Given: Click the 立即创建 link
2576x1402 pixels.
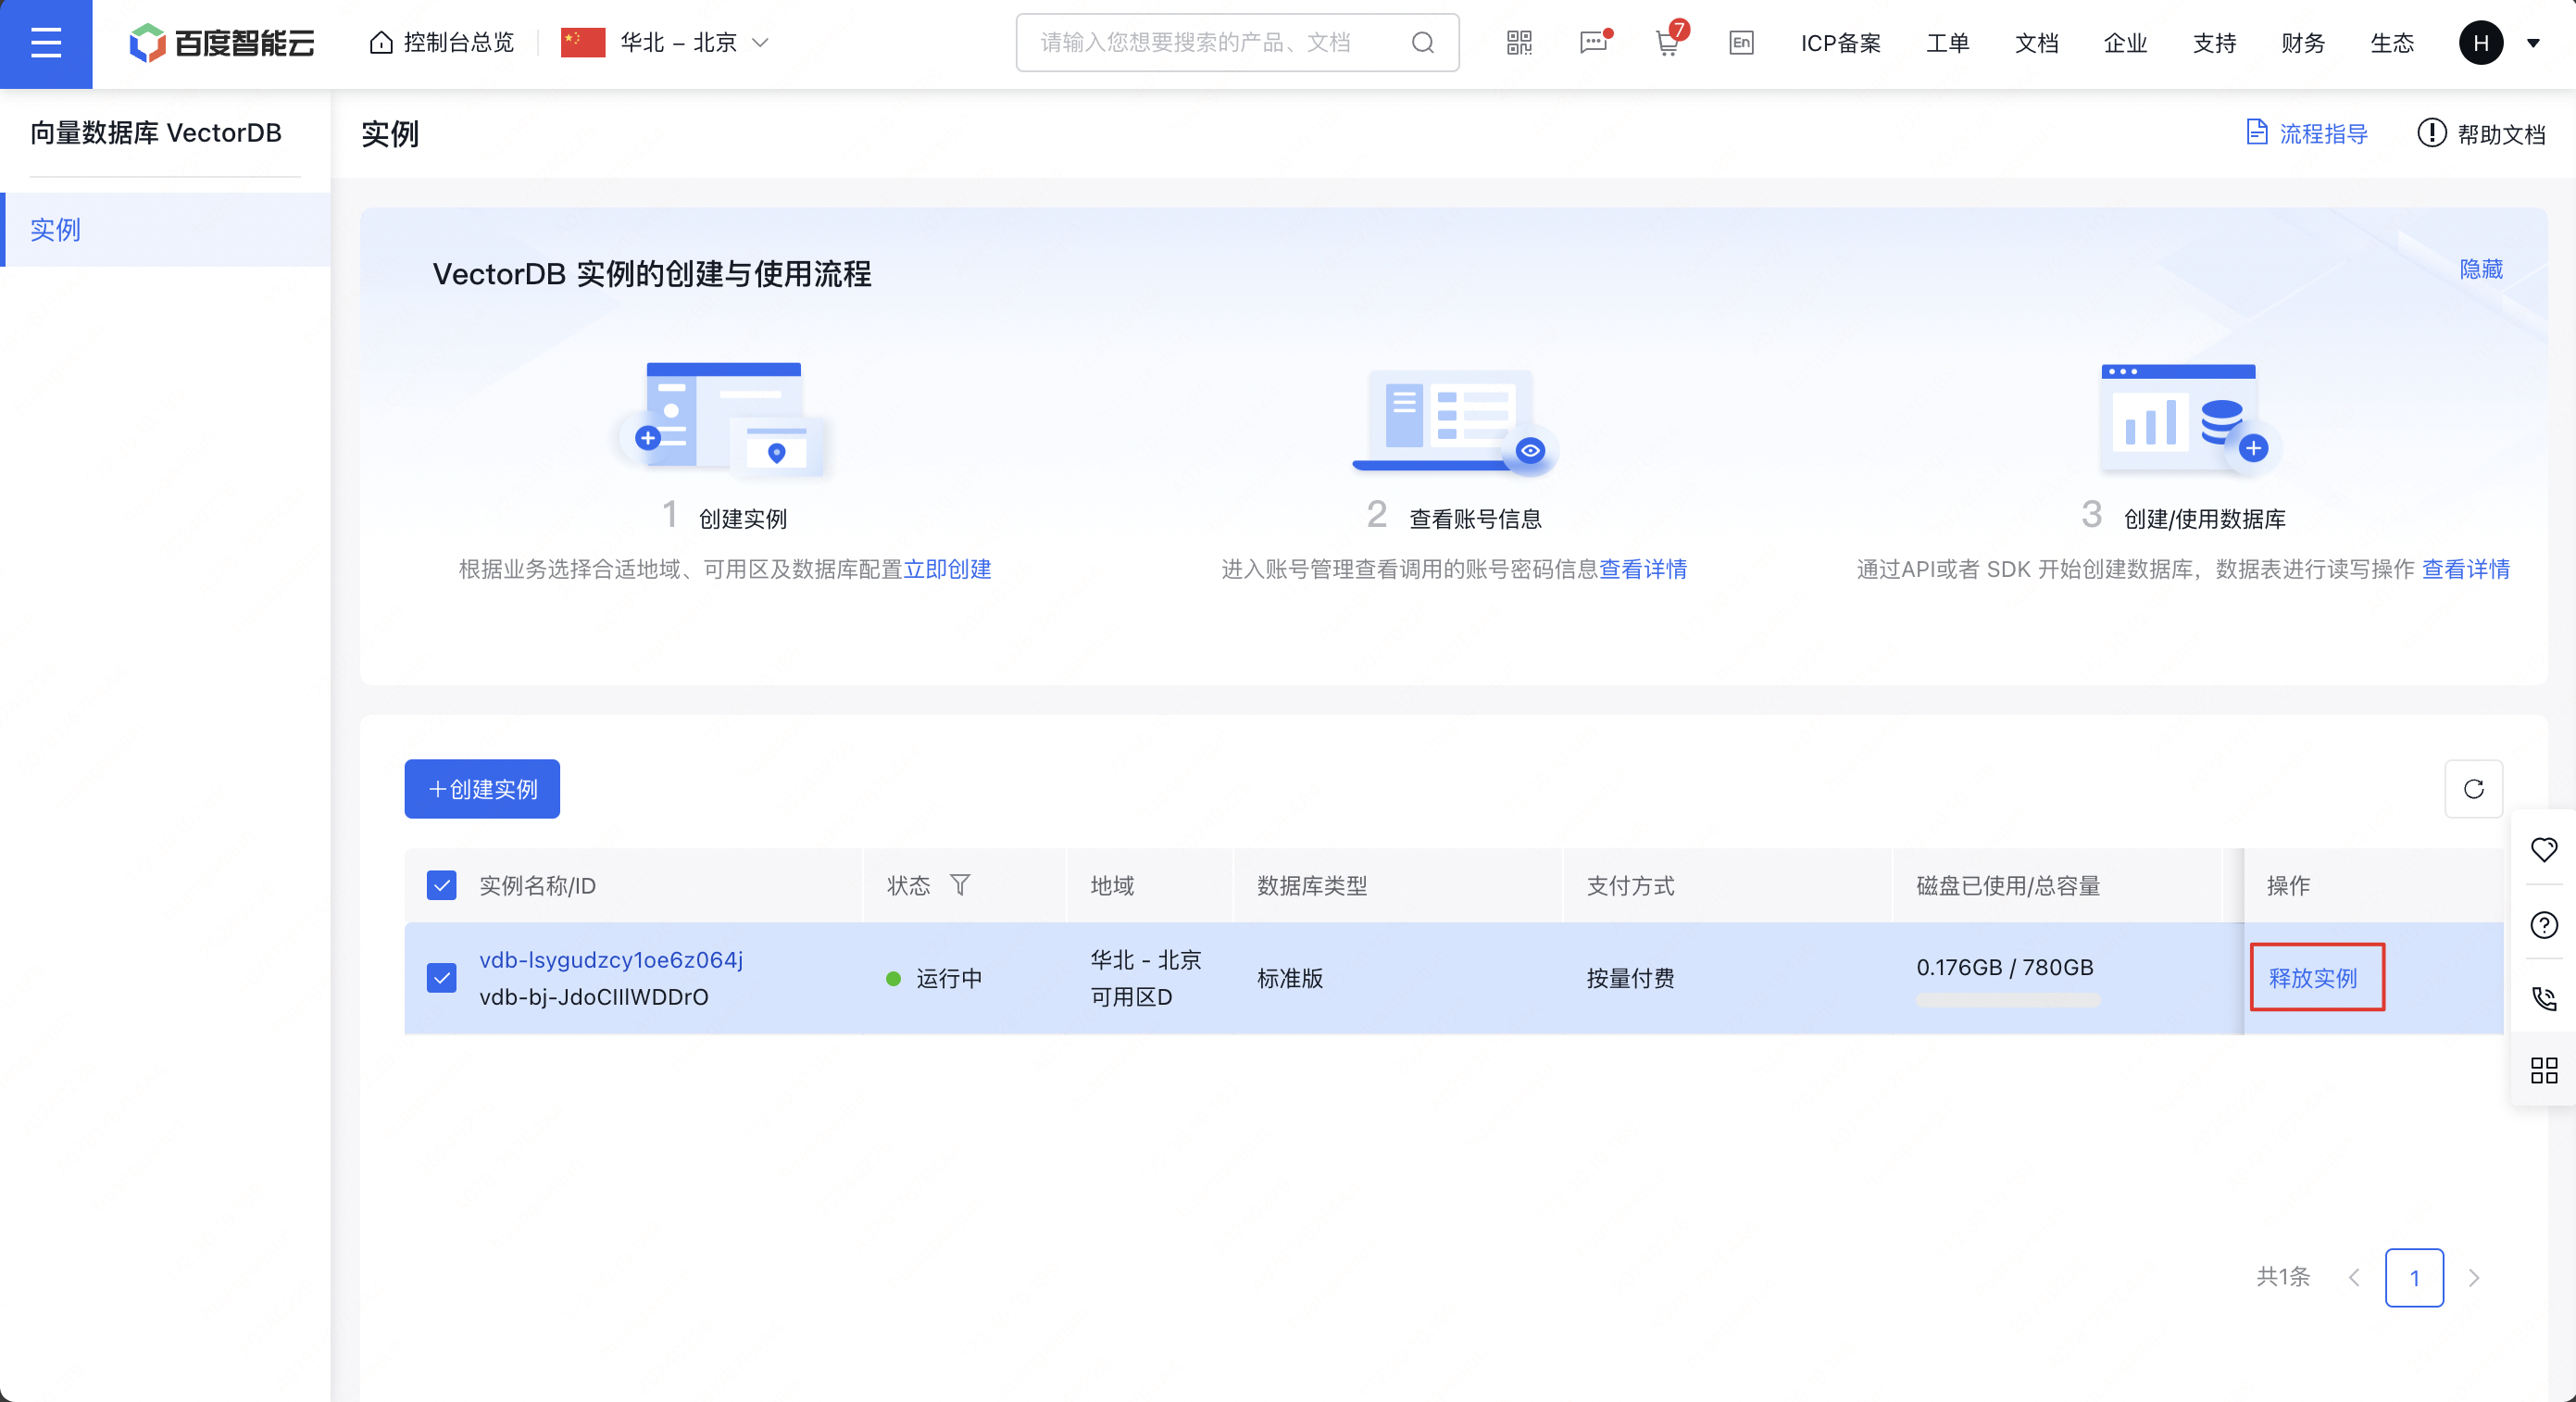Looking at the screenshot, I should click(x=947, y=569).
